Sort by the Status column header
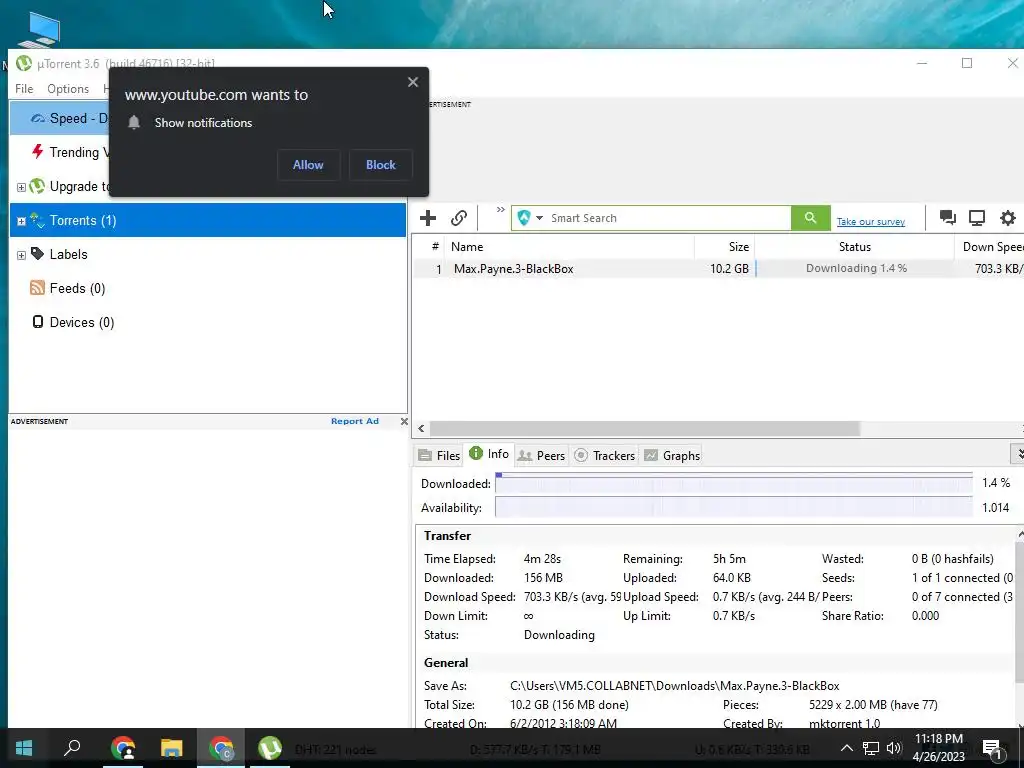The image size is (1024, 768). click(854, 247)
